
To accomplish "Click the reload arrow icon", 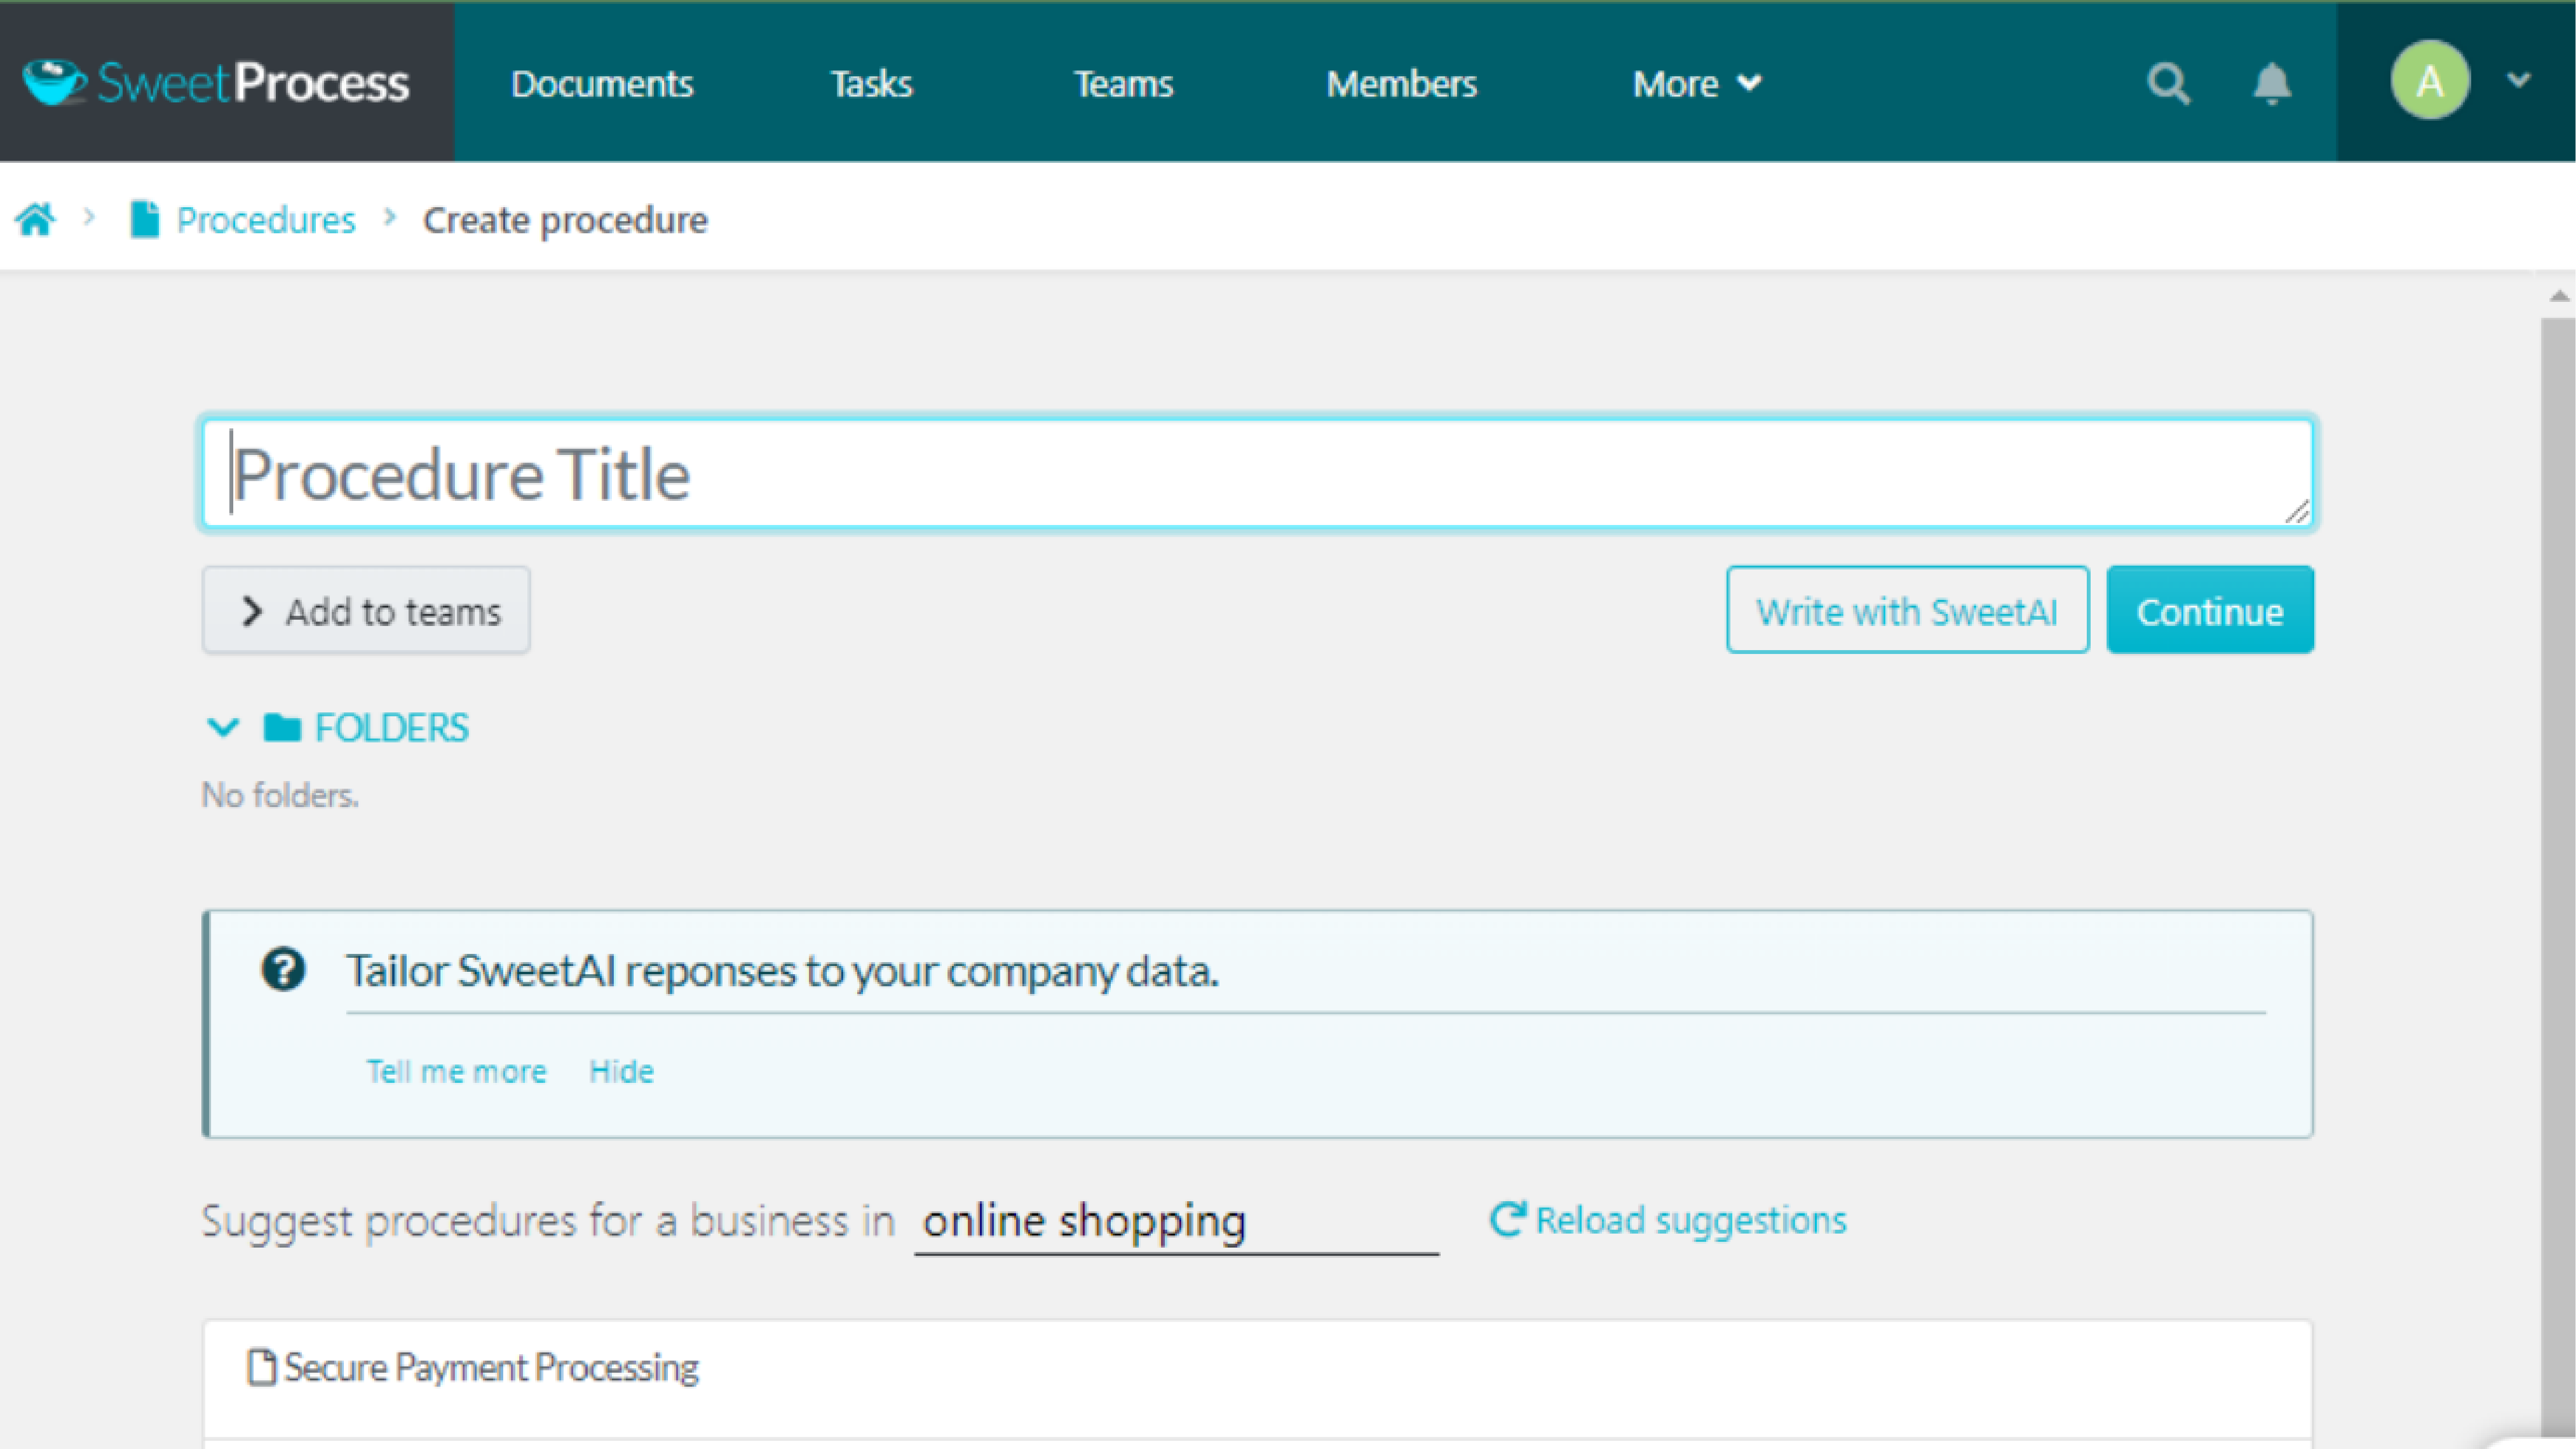I will point(1508,1219).
